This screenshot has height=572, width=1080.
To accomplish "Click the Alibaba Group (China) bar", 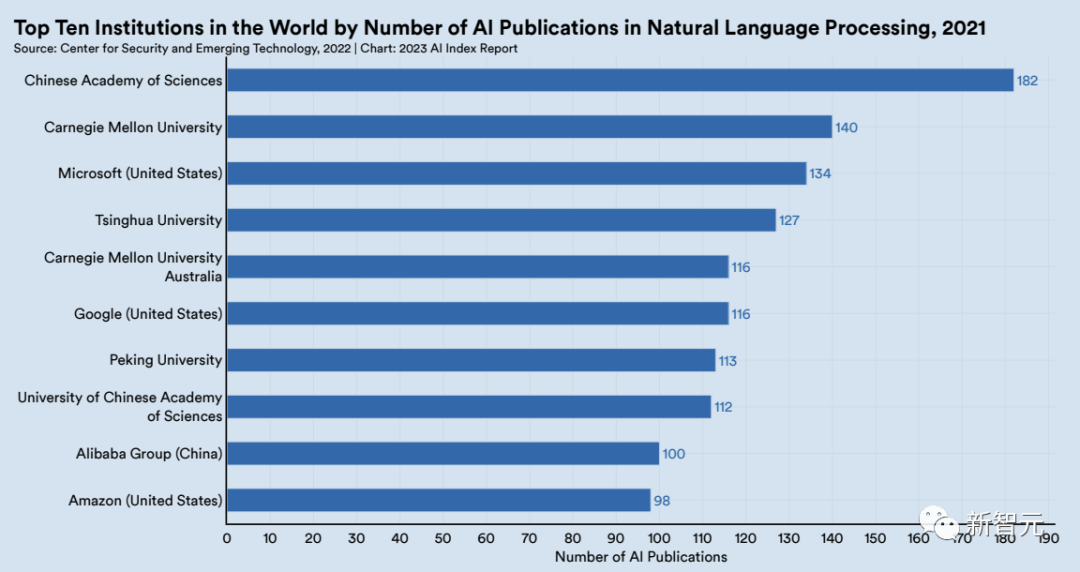I will [443, 453].
